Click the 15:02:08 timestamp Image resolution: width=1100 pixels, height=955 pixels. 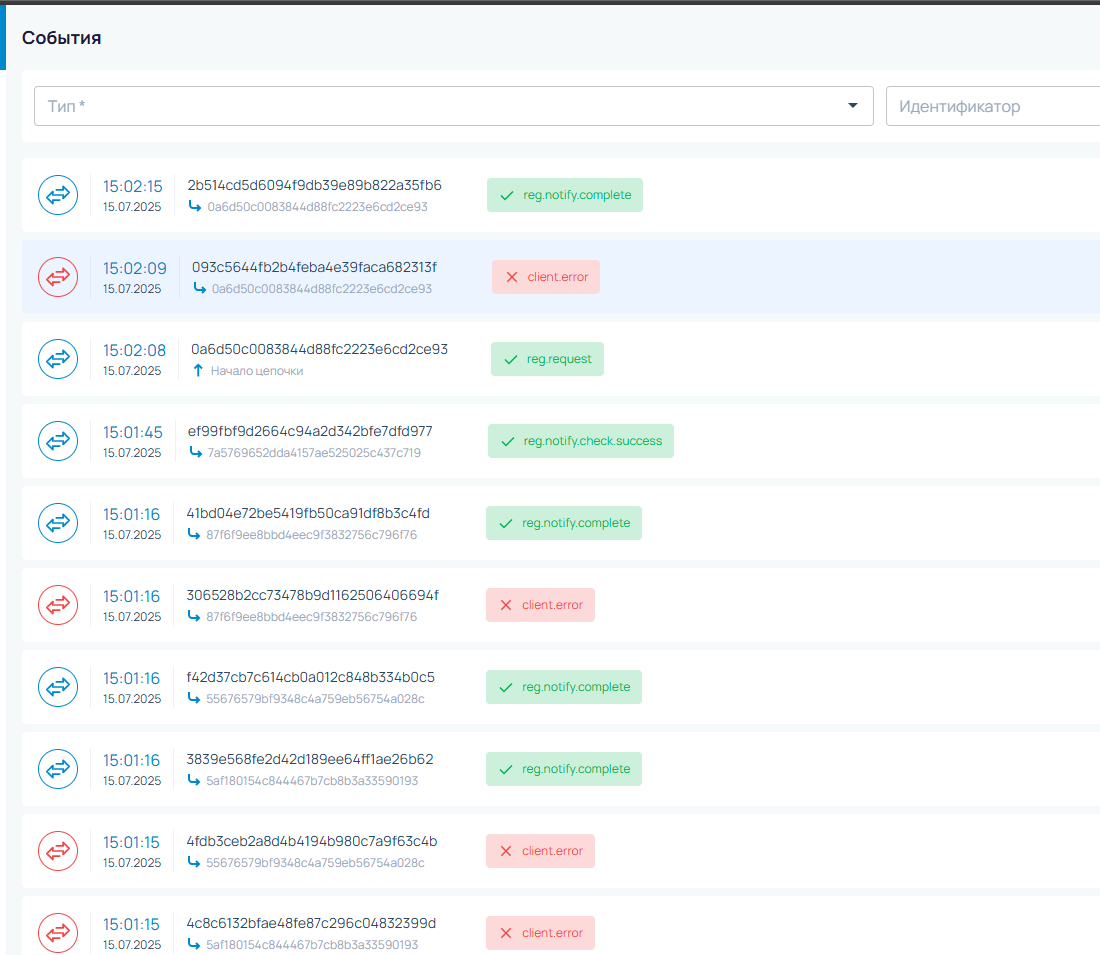135,351
